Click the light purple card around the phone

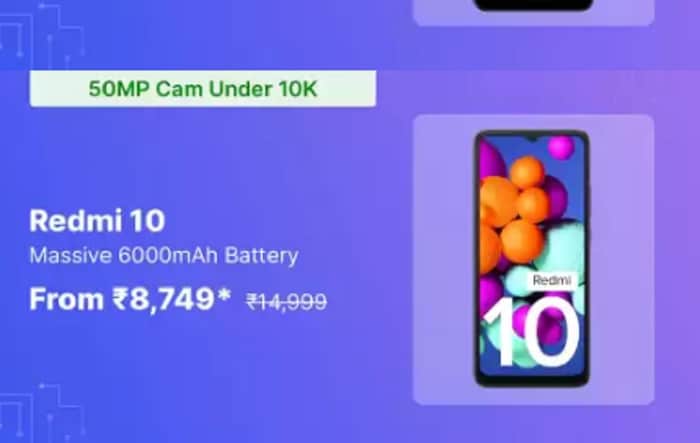pyautogui.click(x=533, y=259)
